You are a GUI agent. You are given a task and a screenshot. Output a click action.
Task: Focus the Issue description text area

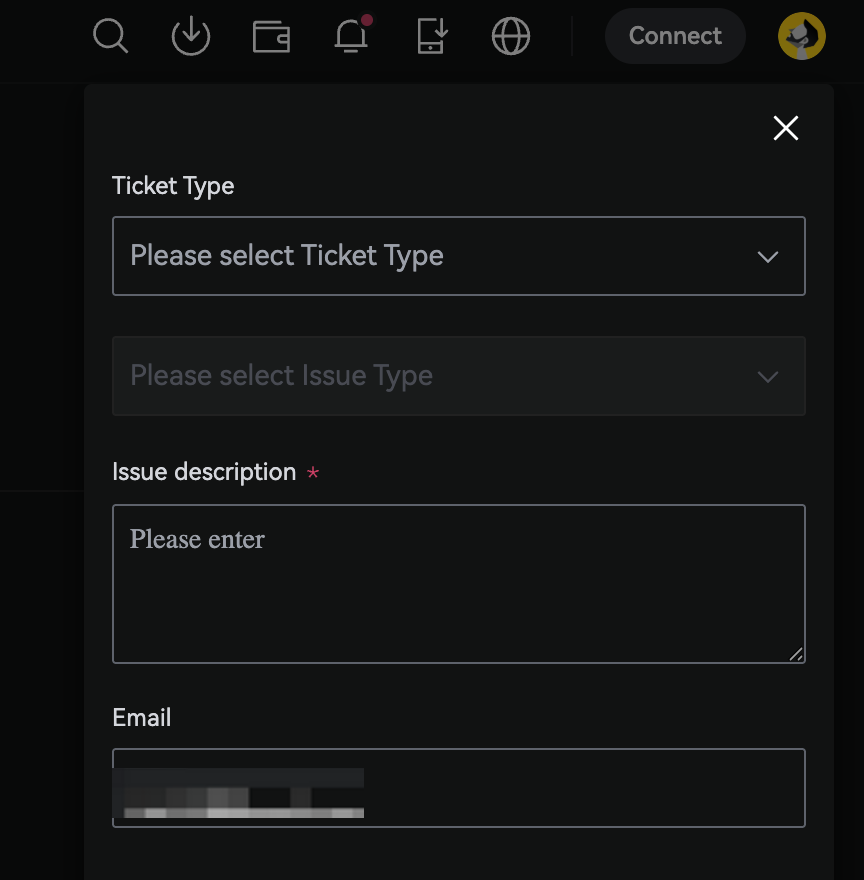tap(458, 584)
